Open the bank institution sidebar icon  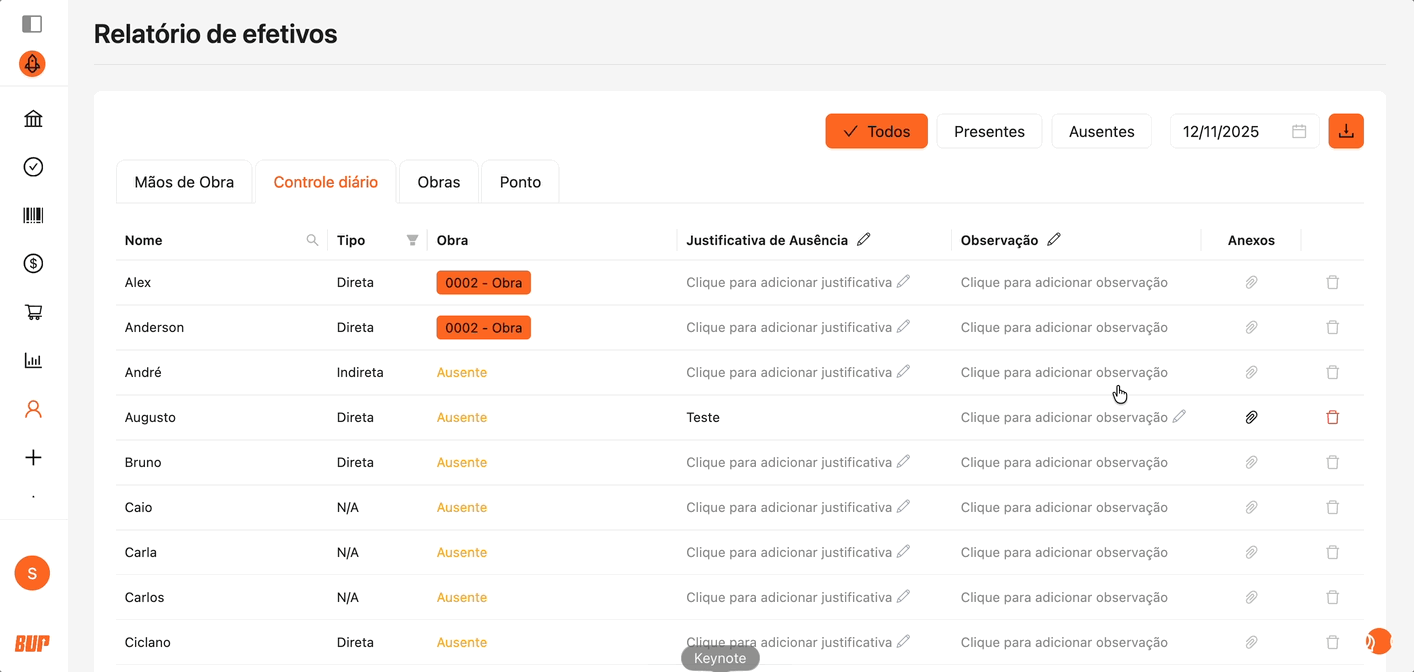click(x=33, y=119)
